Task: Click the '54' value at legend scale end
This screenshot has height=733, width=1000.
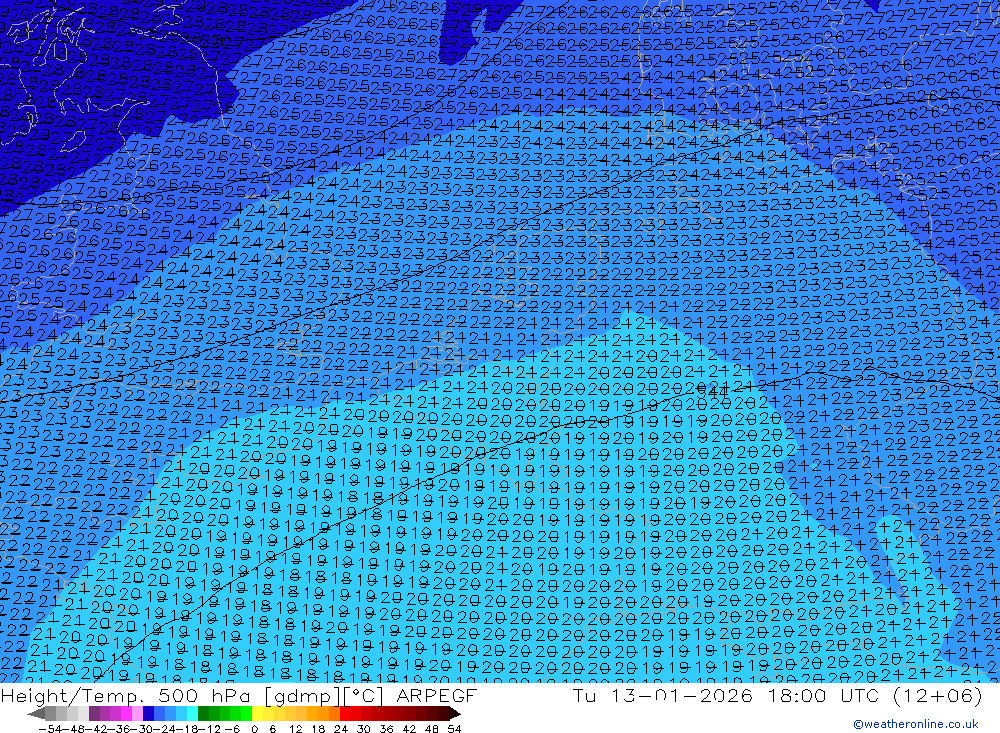Action: 454,729
